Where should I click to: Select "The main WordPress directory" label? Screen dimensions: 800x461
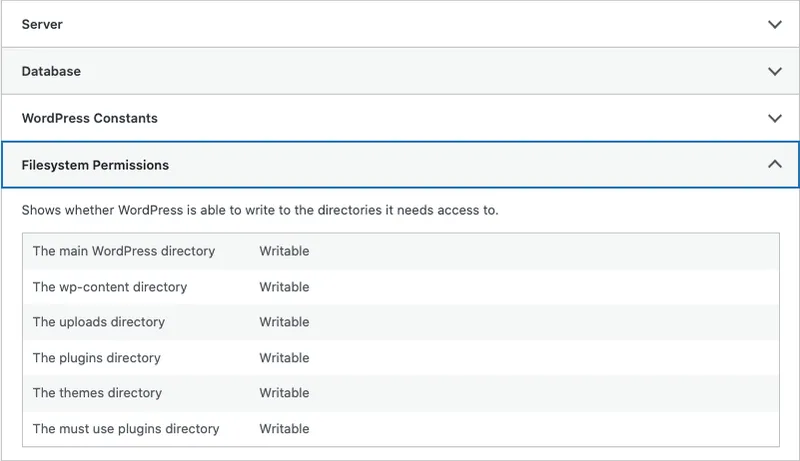point(124,251)
